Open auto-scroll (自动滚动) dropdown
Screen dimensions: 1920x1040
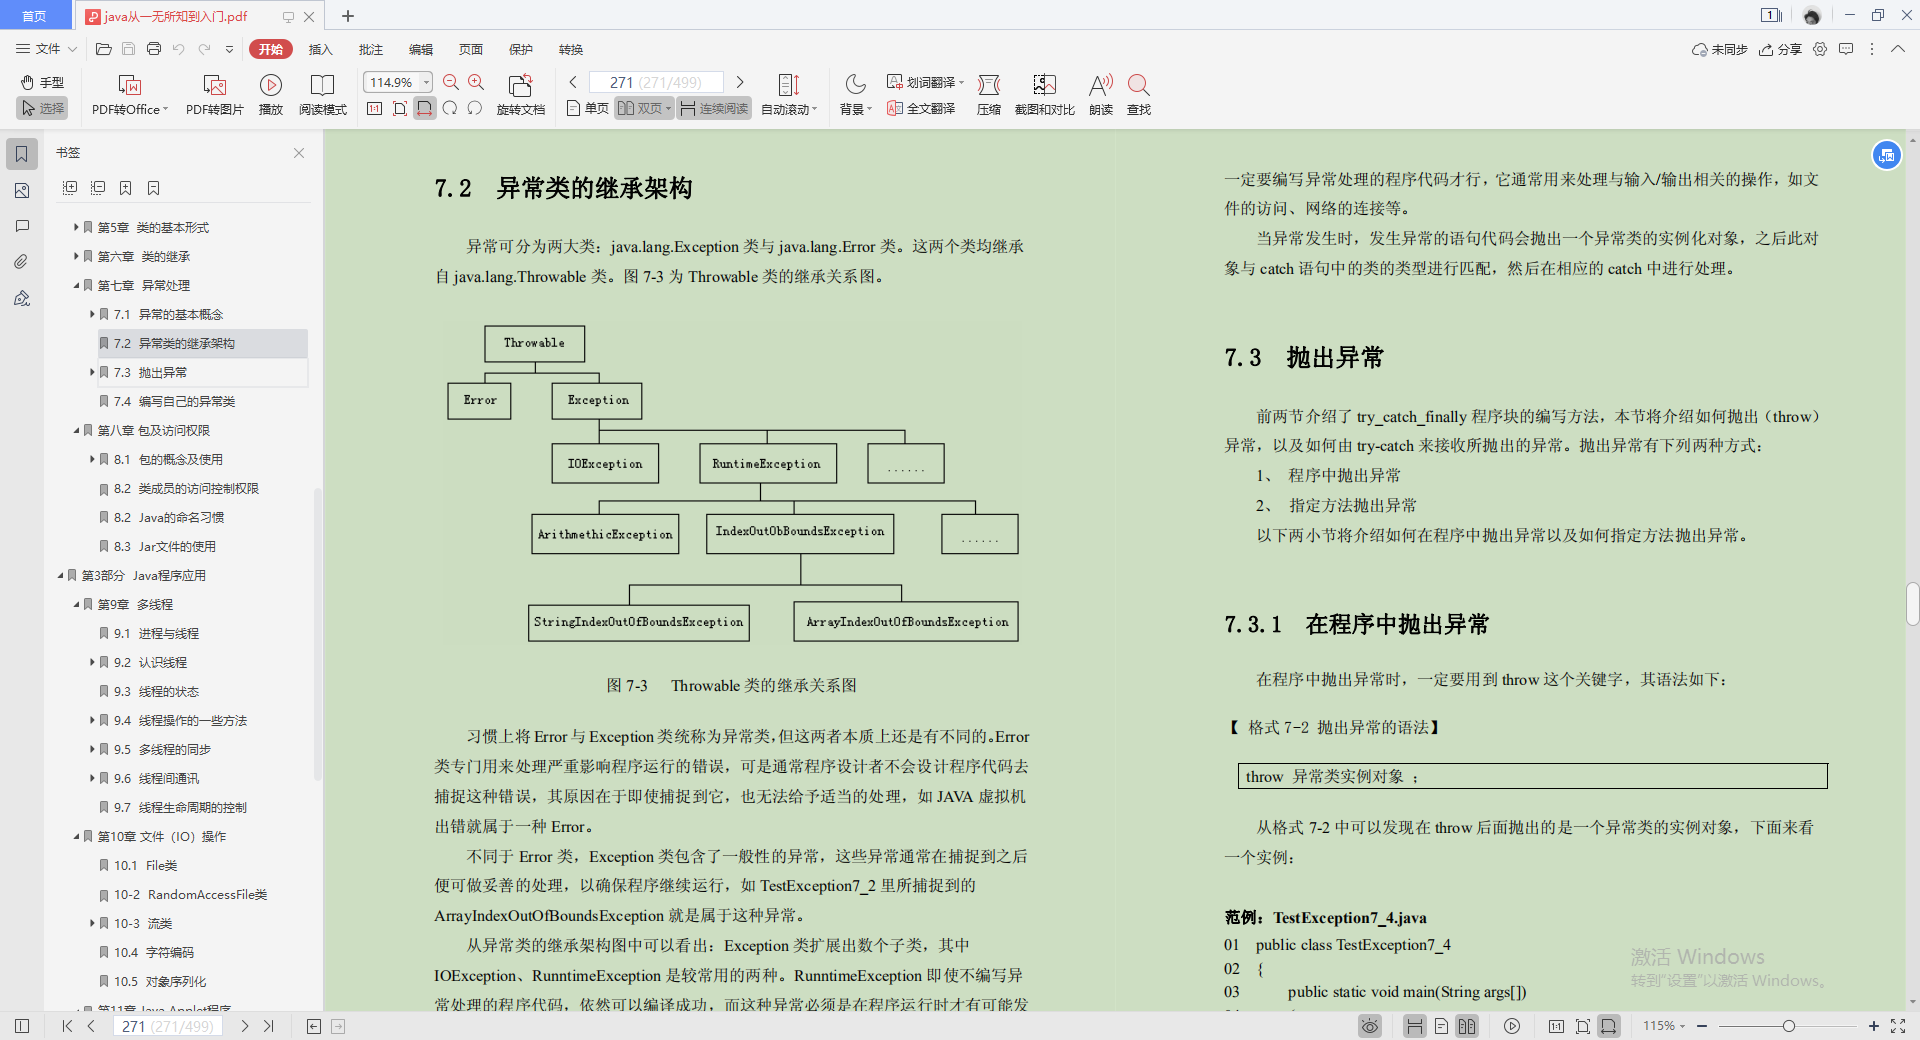coord(789,95)
